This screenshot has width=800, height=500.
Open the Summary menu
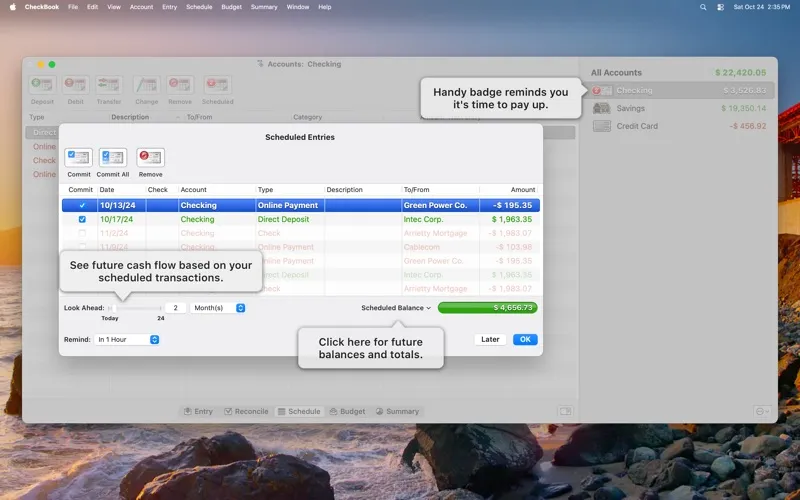point(264,7)
